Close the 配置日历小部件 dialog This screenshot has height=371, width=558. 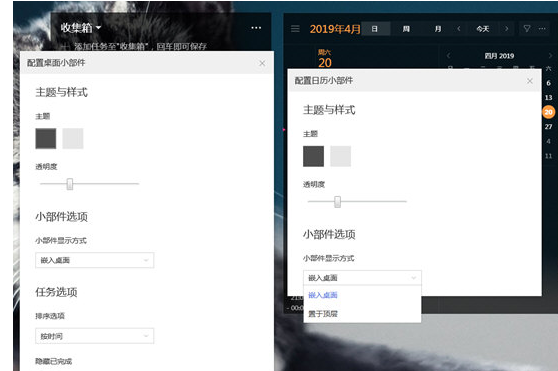click(x=530, y=81)
